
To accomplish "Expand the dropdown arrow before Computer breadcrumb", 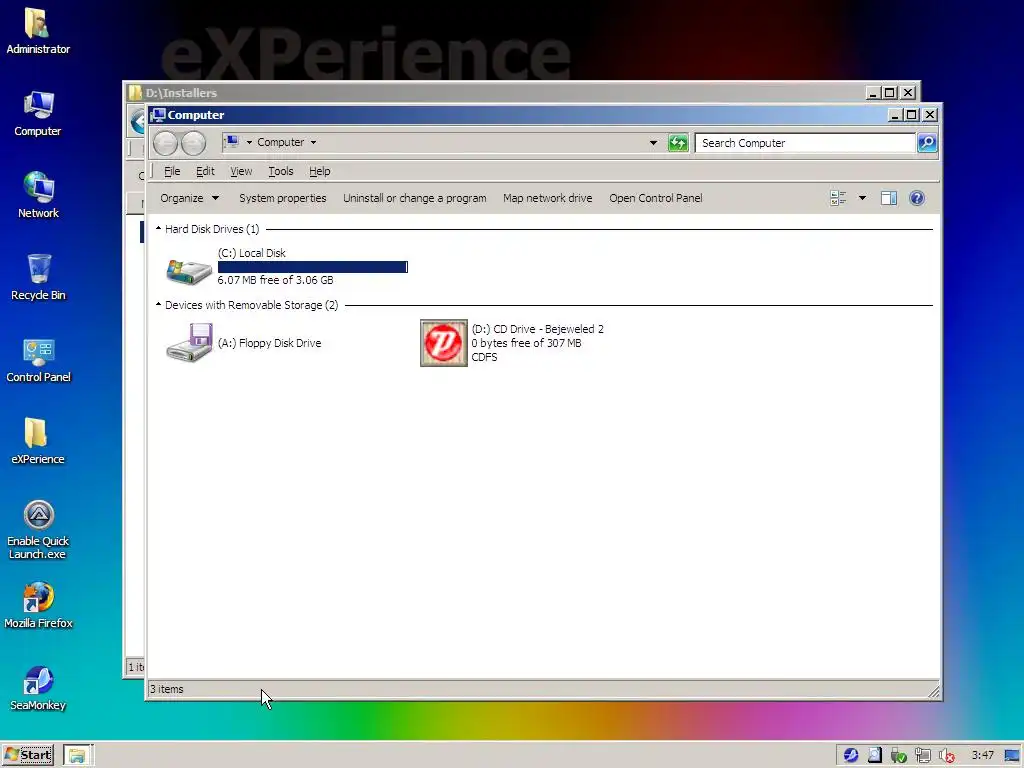I will (249, 142).
